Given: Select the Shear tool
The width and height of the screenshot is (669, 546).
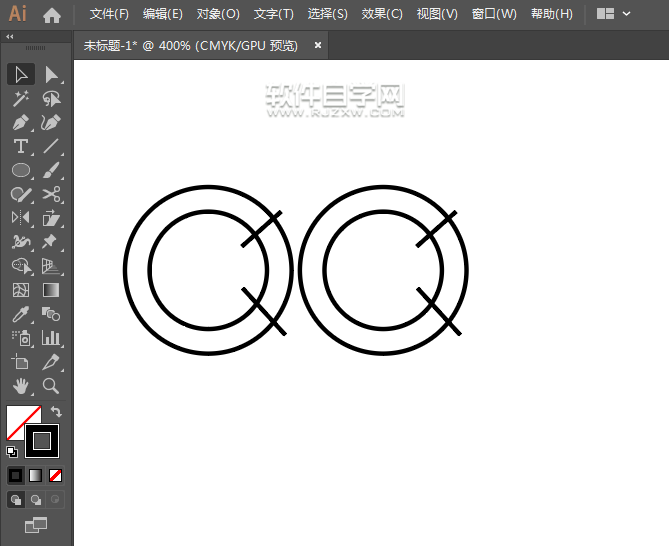Looking at the screenshot, I should (x=51, y=218).
